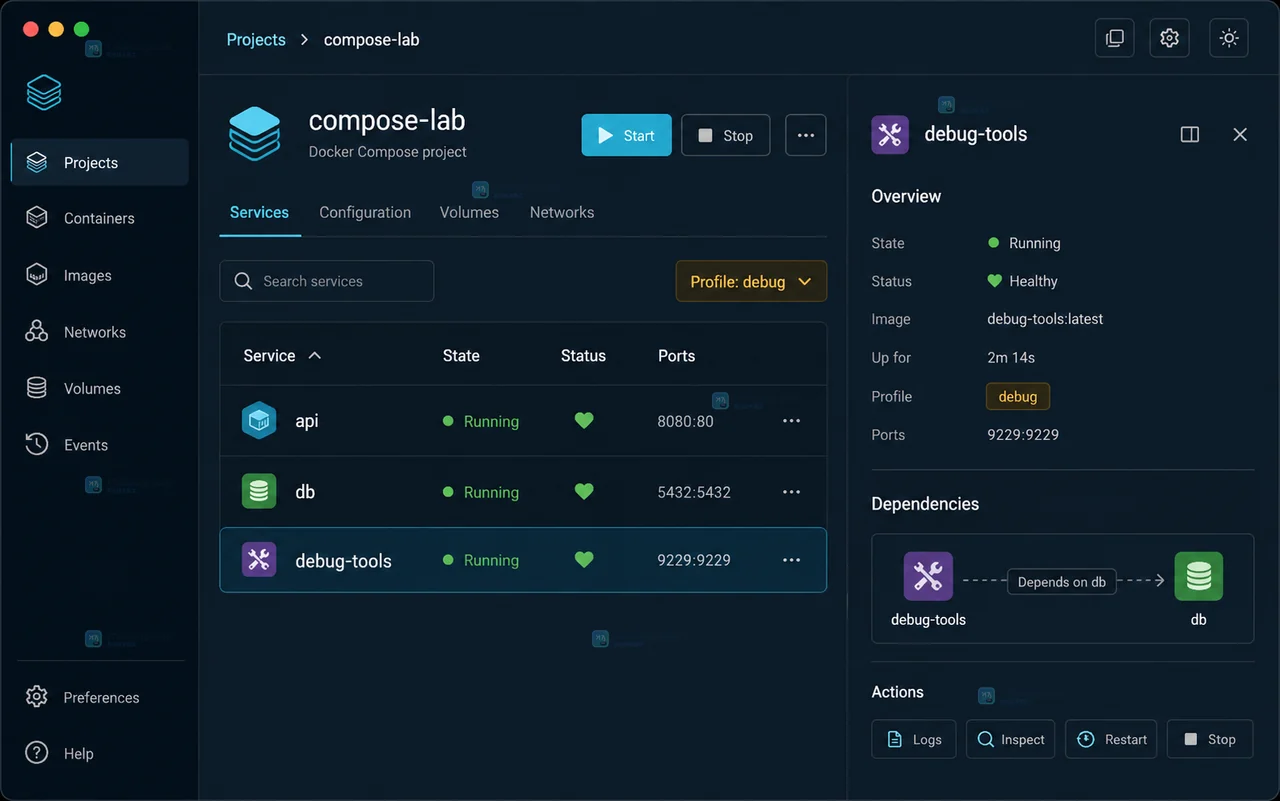This screenshot has width=1280, height=801.
Task: Open the Containers sidebar section
Action: tap(99, 218)
